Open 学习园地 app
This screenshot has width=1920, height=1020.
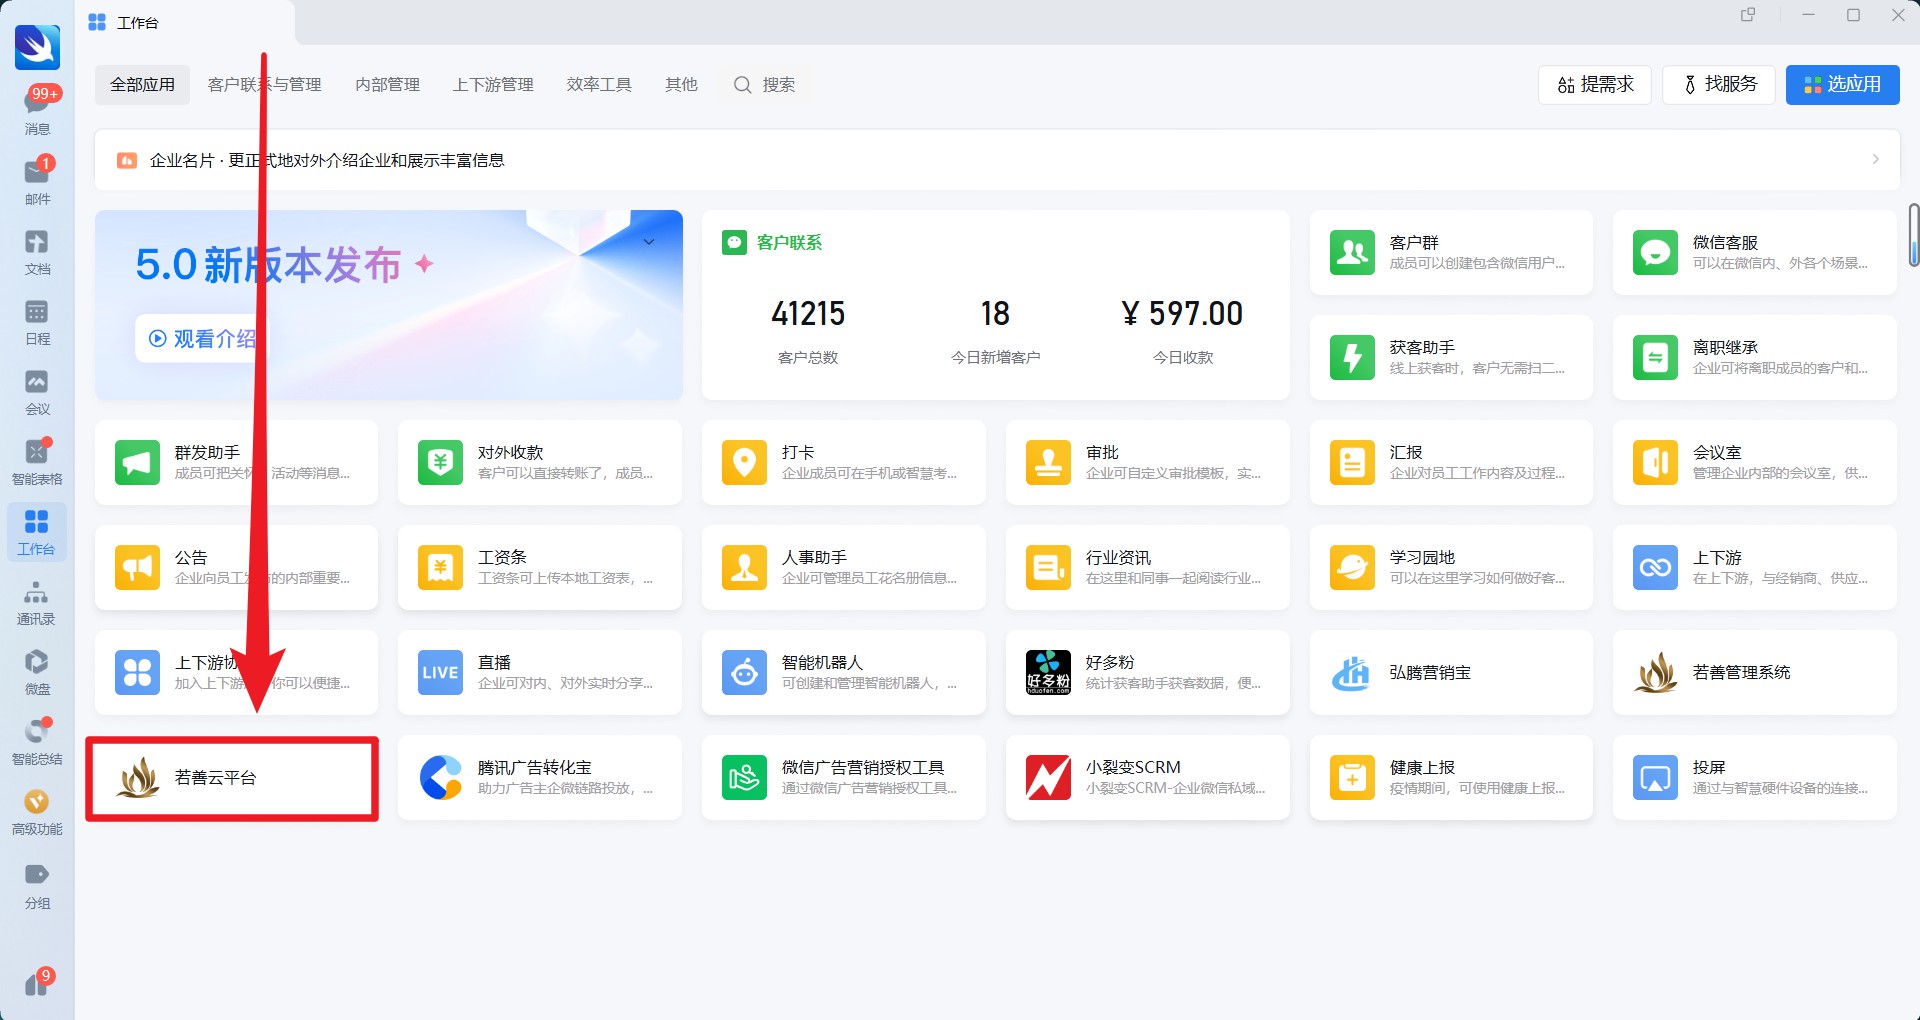[x=1451, y=567]
